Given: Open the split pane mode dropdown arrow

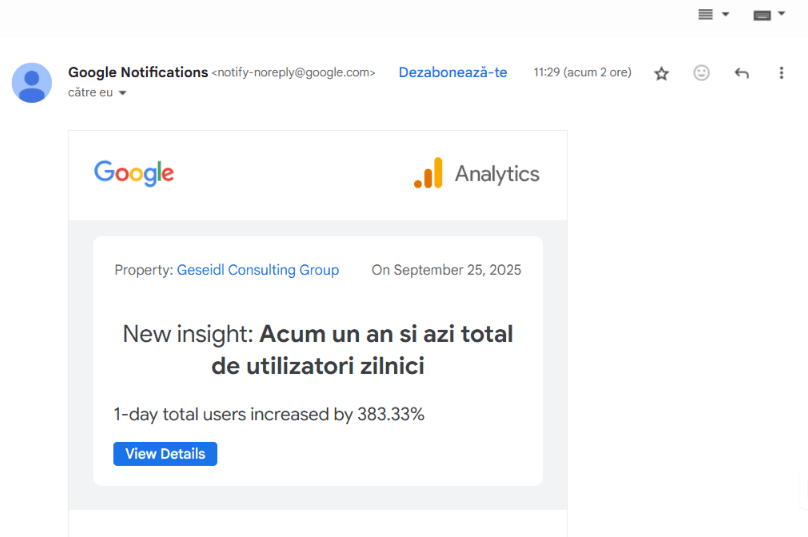Looking at the screenshot, I should 726,14.
